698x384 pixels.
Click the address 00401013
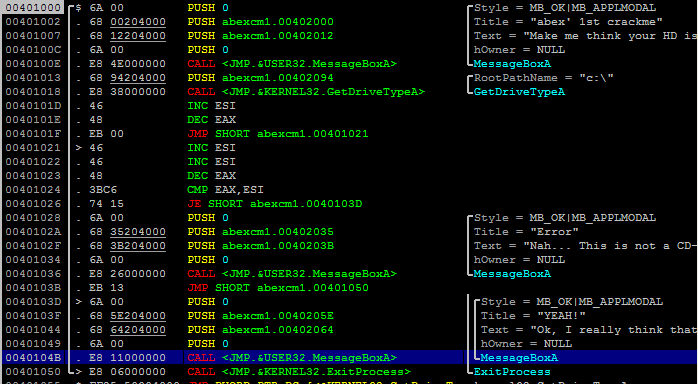click(33, 78)
